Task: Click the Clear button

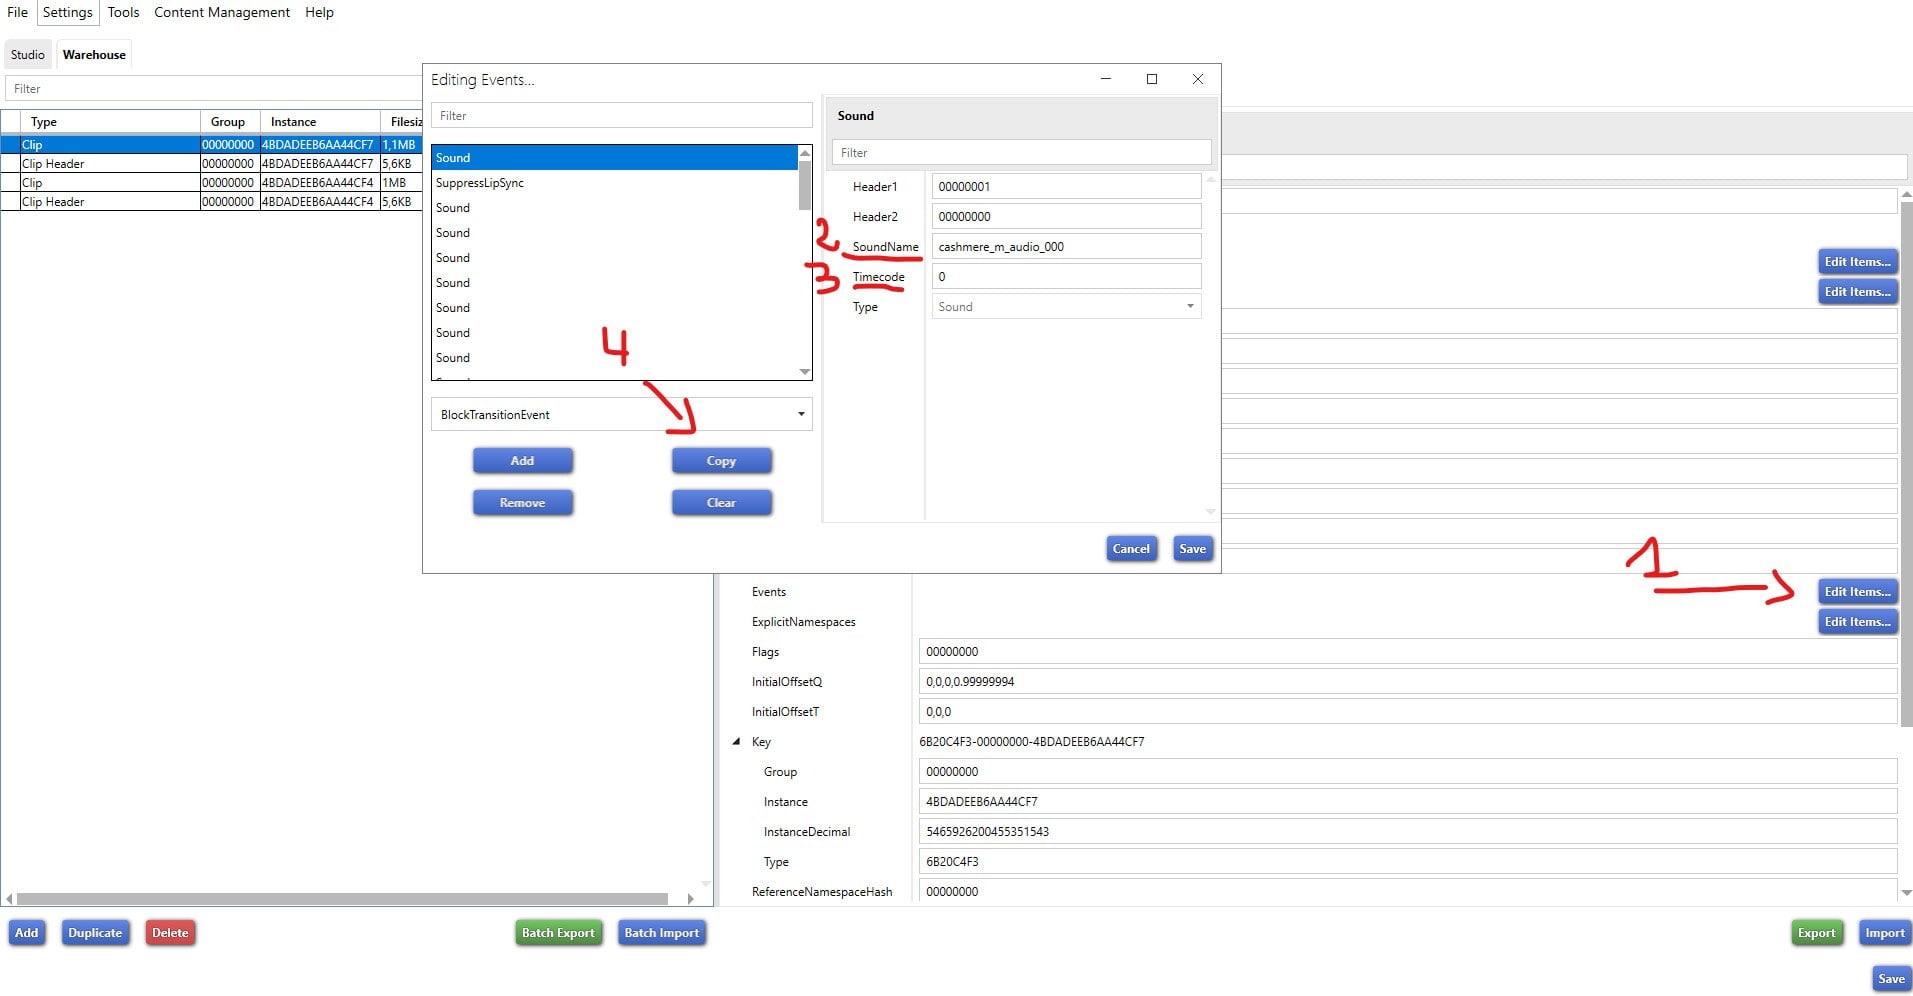Action: 721,503
